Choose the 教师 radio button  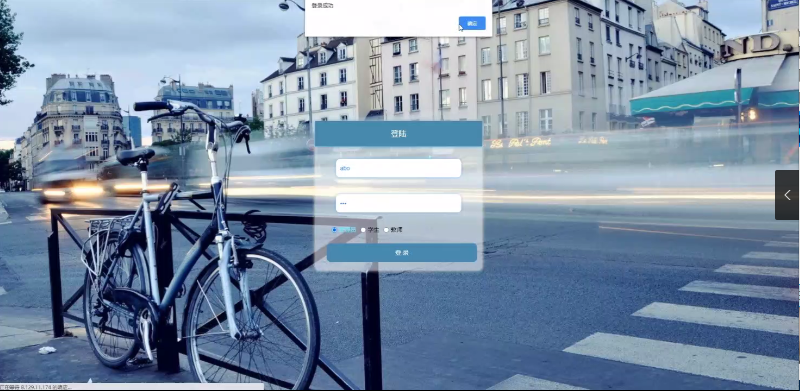(x=386, y=230)
